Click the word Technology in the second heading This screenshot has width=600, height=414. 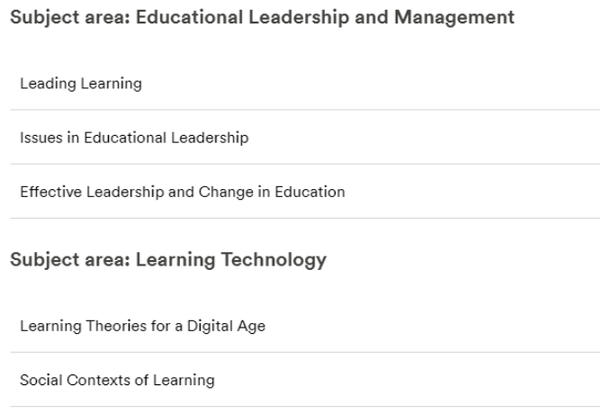pyautogui.click(x=274, y=260)
